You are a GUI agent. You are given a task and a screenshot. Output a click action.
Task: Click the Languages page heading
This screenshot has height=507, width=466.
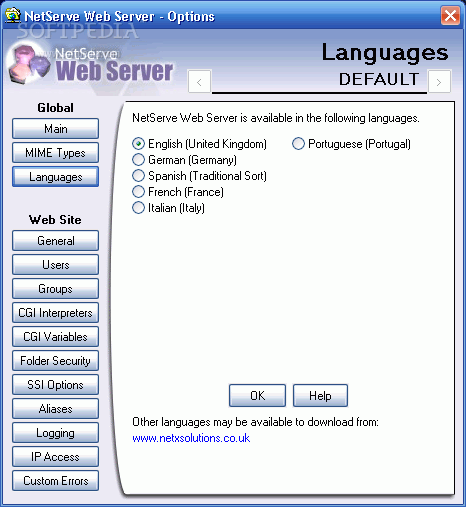(x=385, y=53)
